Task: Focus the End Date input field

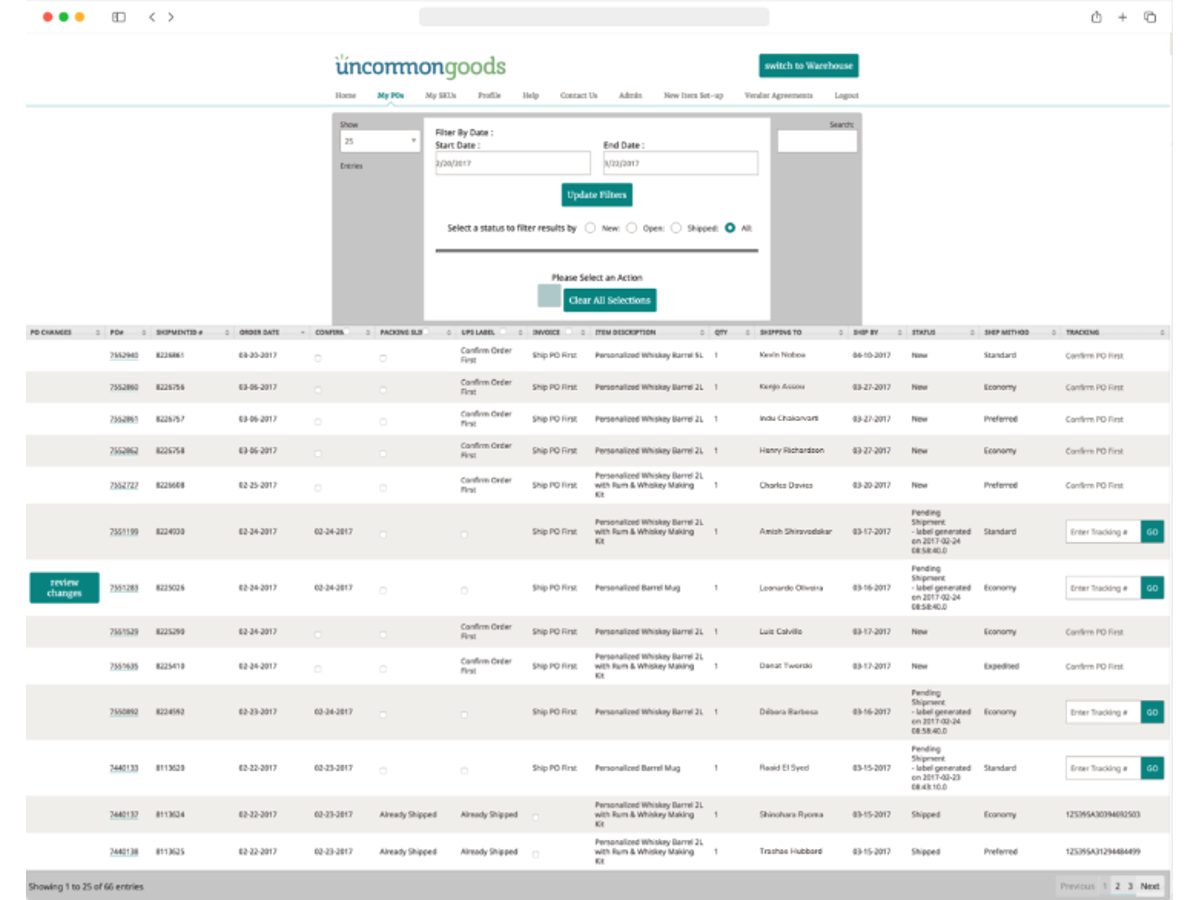Action: pos(680,163)
